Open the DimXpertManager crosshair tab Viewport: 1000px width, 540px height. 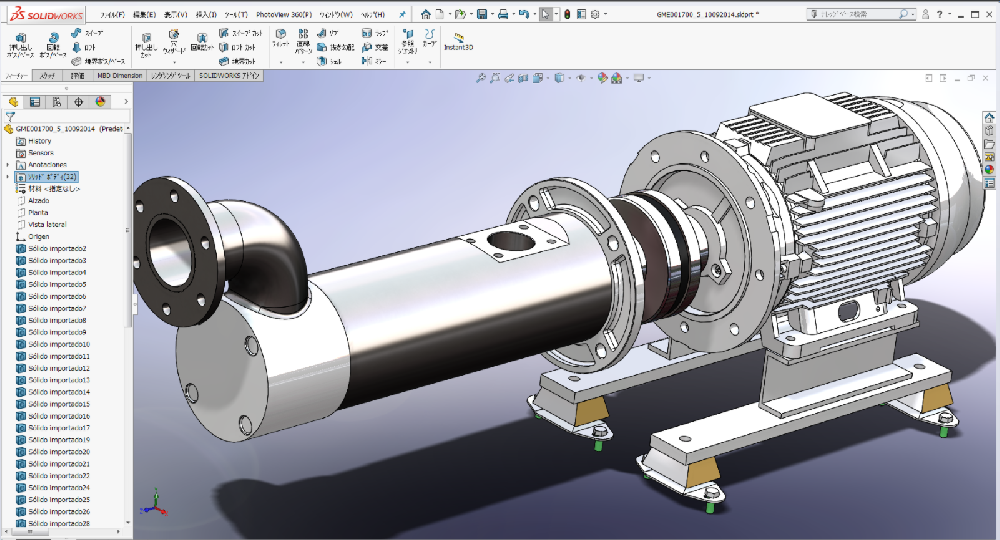(79, 101)
